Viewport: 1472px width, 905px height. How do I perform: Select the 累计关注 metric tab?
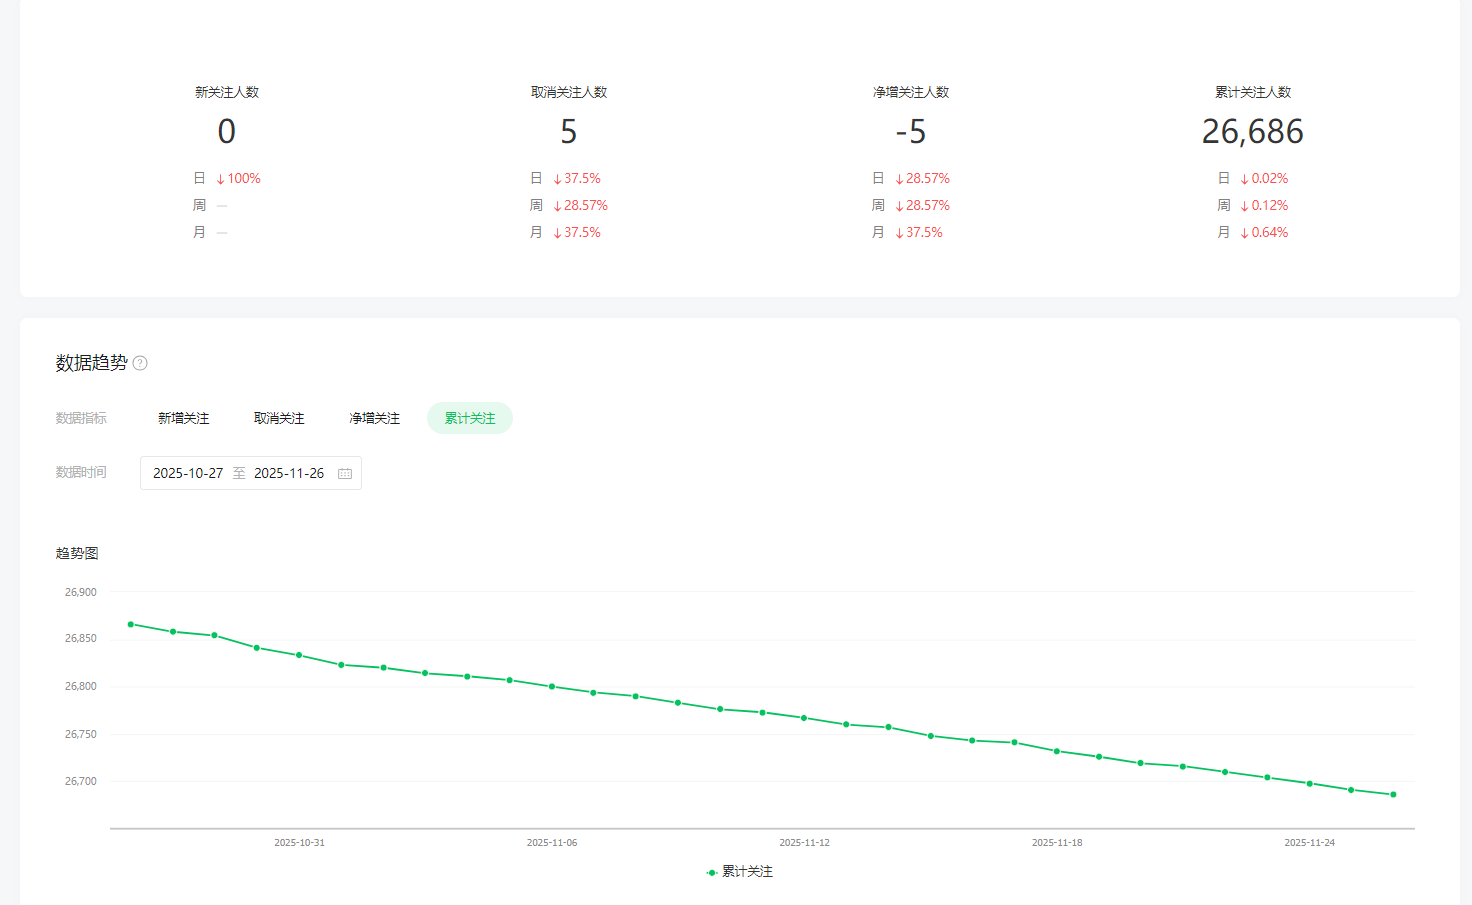470,418
